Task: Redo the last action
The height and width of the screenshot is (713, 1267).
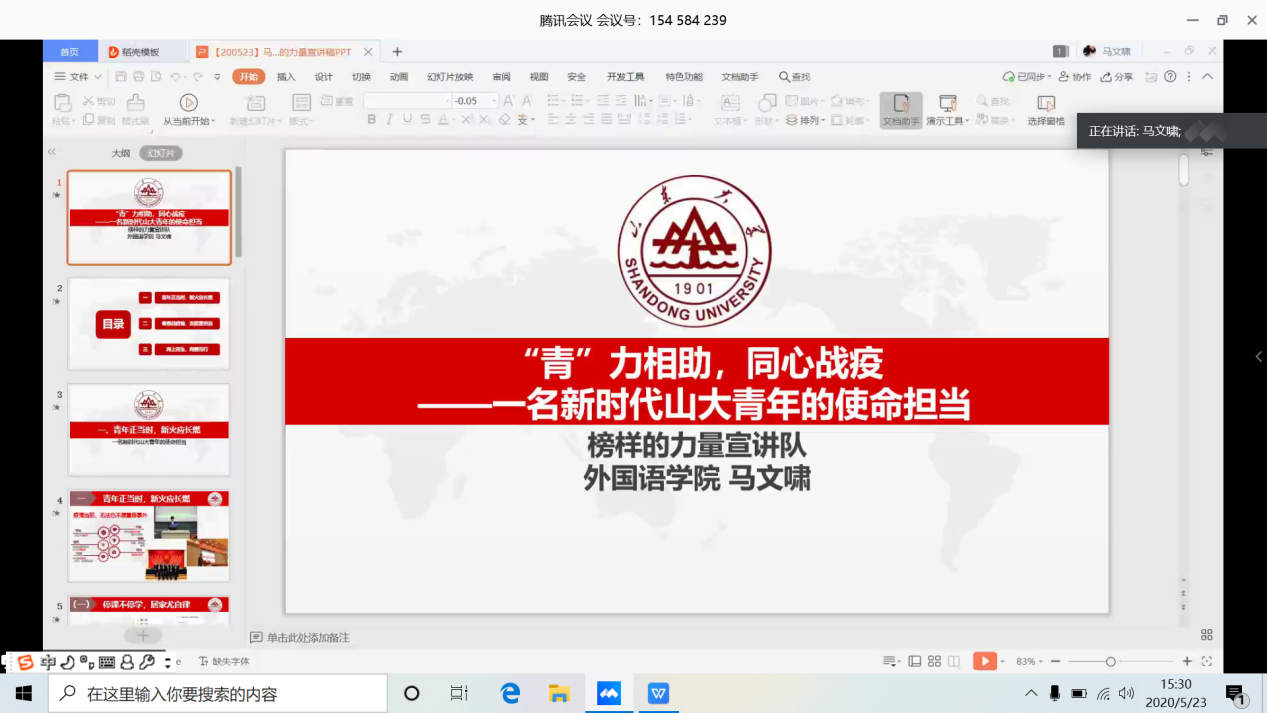Action: [198, 77]
